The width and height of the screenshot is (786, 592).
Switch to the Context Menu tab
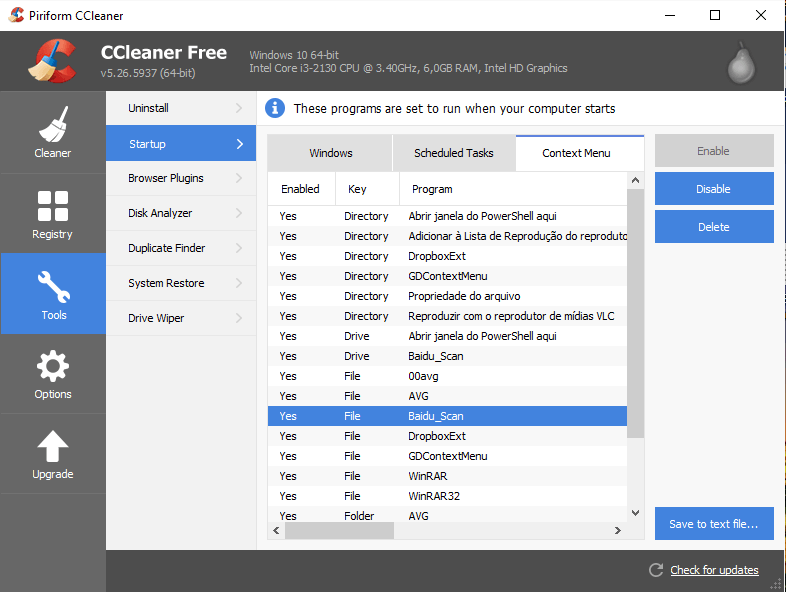coord(579,153)
